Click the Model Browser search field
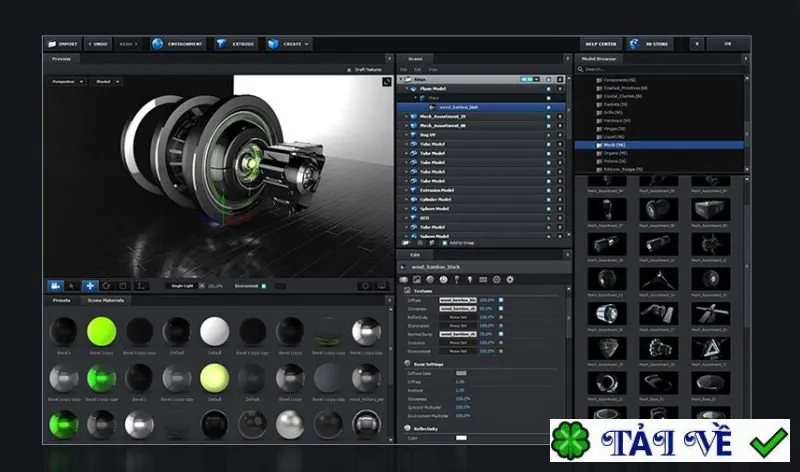Image resolution: width=800 pixels, height=472 pixels. tap(661, 69)
